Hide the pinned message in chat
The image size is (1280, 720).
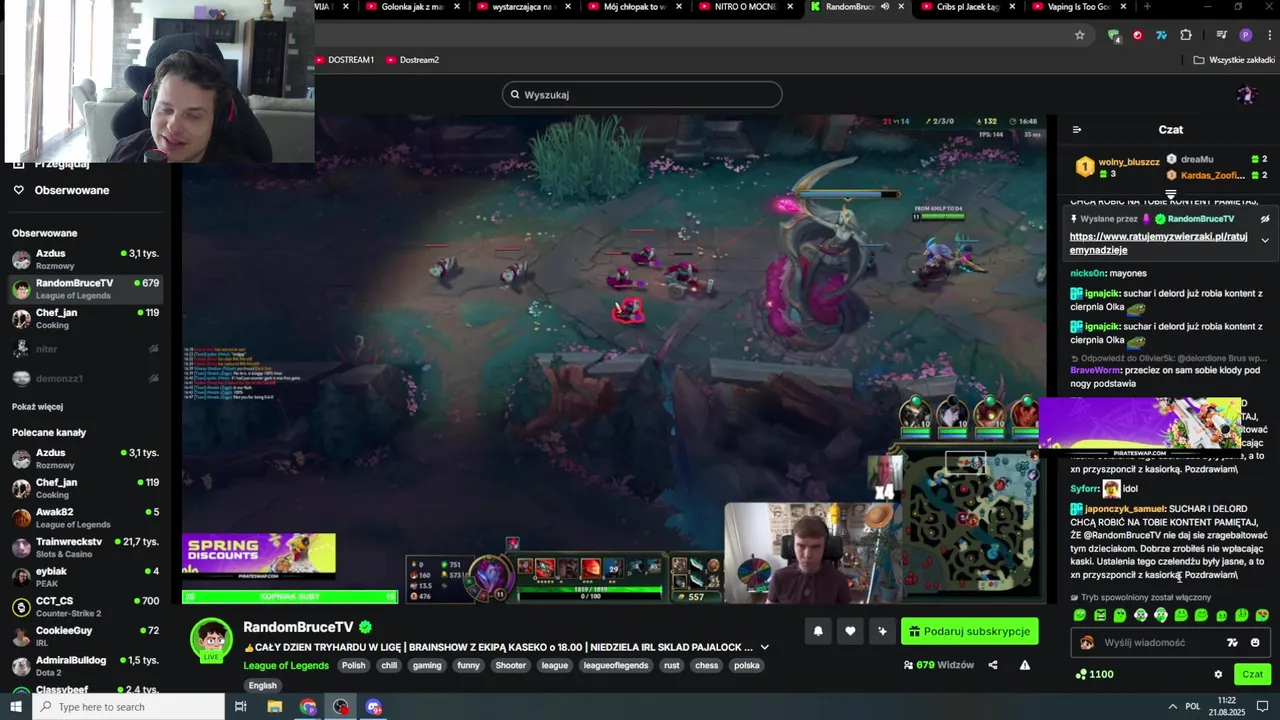click(x=1264, y=219)
